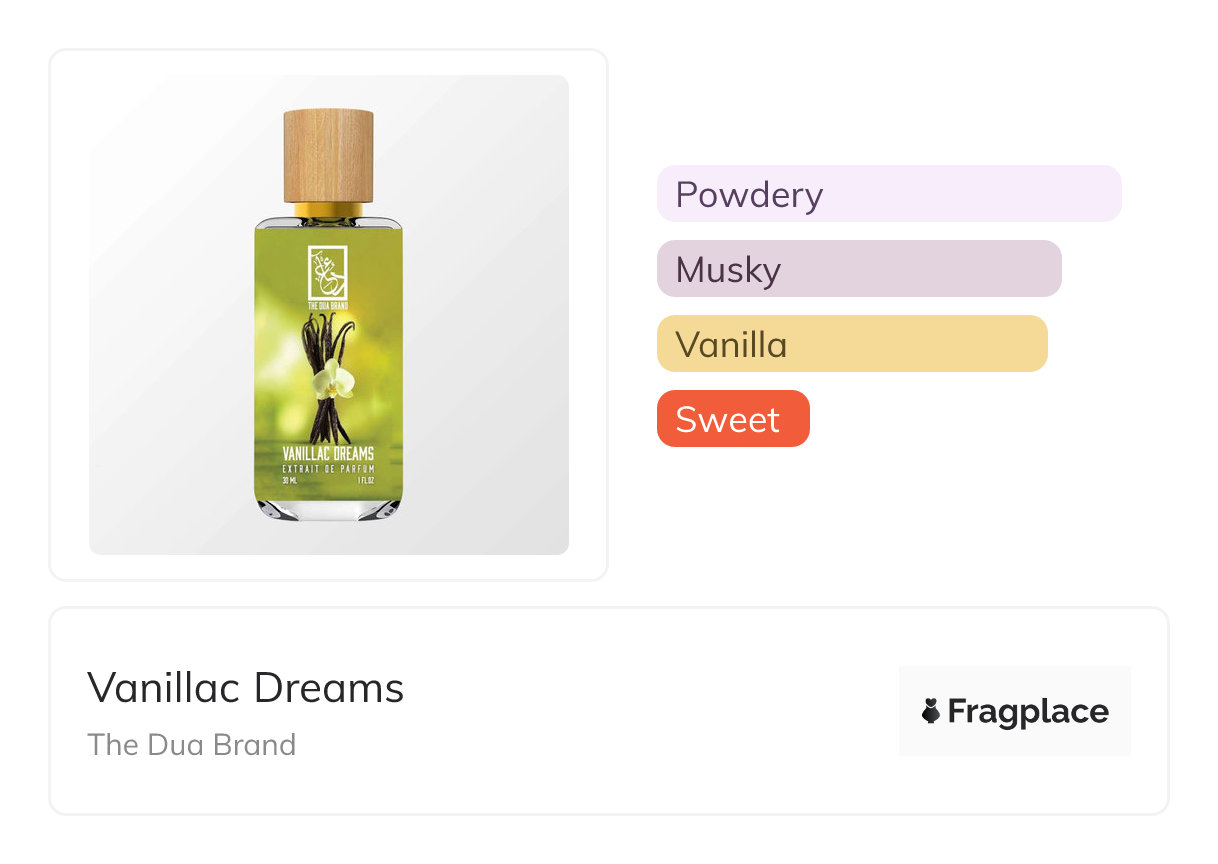Open The Dua Brand link below the title
Image resolution: width=1218 pixels, height=864 pixels.
click(x=192, y=745)
